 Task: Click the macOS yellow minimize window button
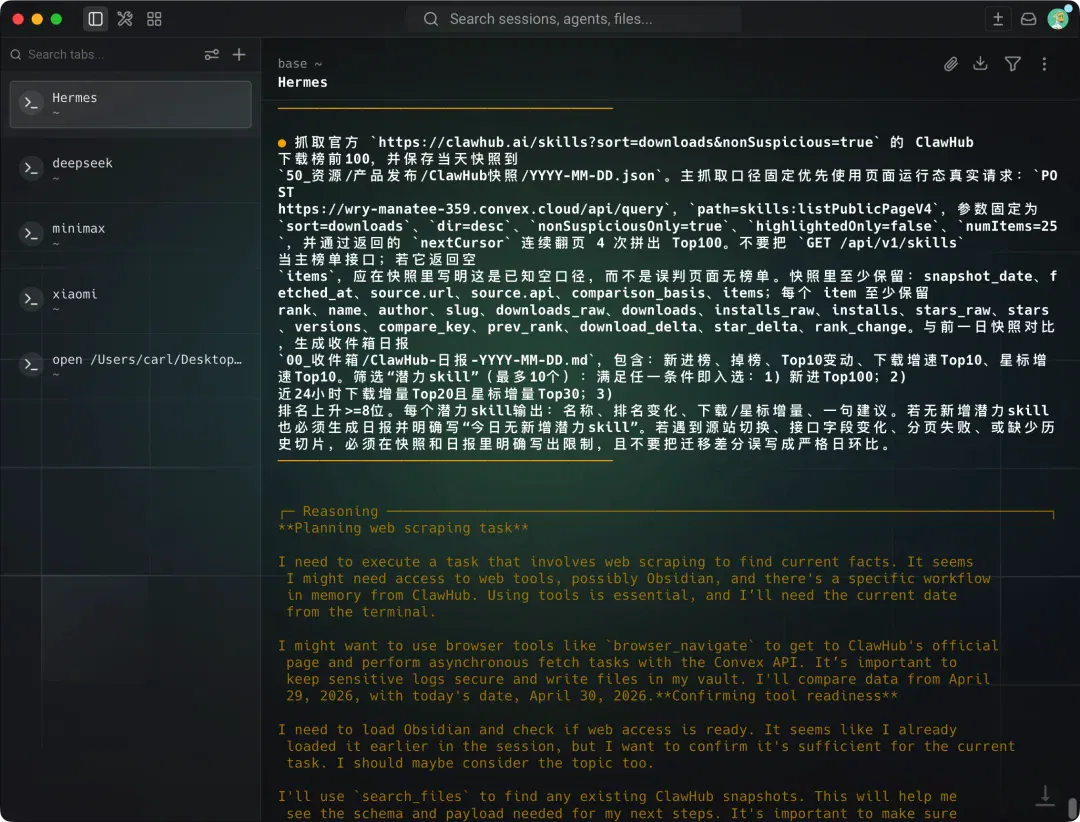point(37,19)
